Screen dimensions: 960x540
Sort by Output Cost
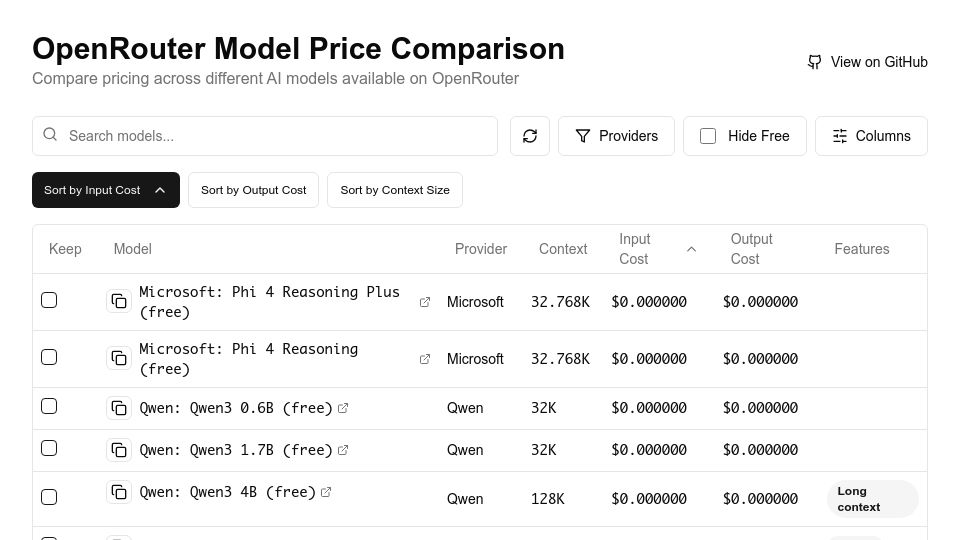coord(253,190)
